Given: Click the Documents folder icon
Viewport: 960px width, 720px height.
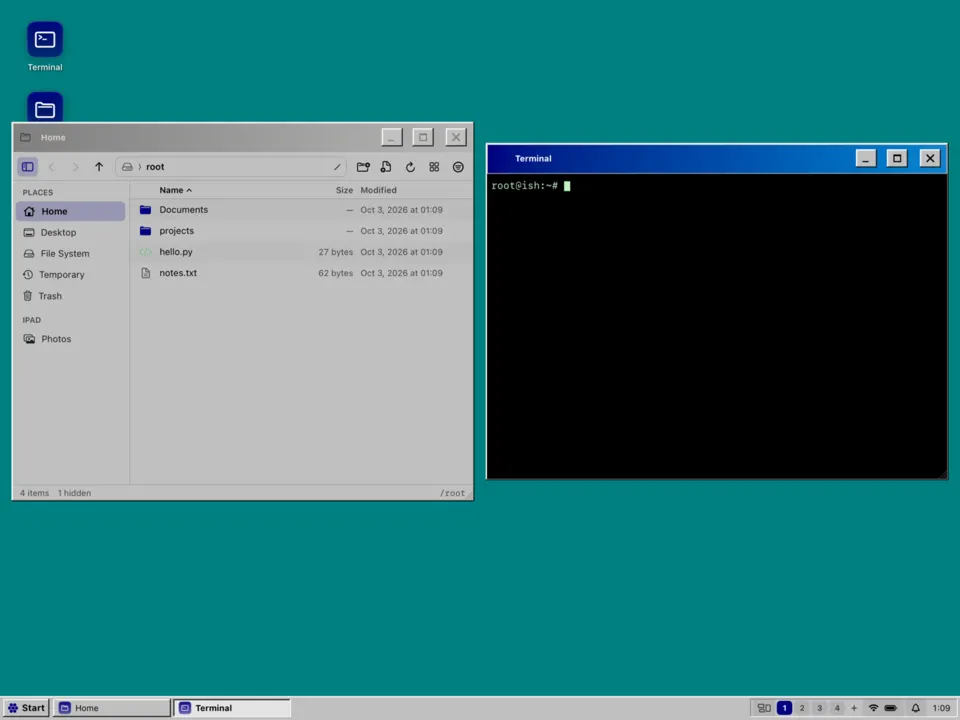Looking at the screenshot, I should pos(145,209).
